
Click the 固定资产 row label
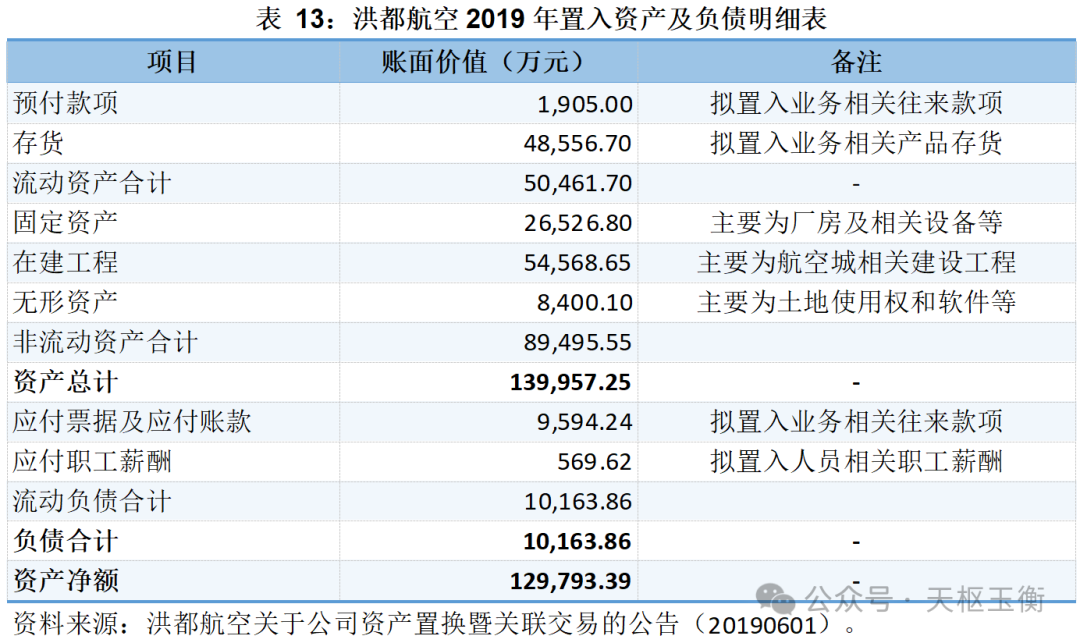click(x=65, y=223)
